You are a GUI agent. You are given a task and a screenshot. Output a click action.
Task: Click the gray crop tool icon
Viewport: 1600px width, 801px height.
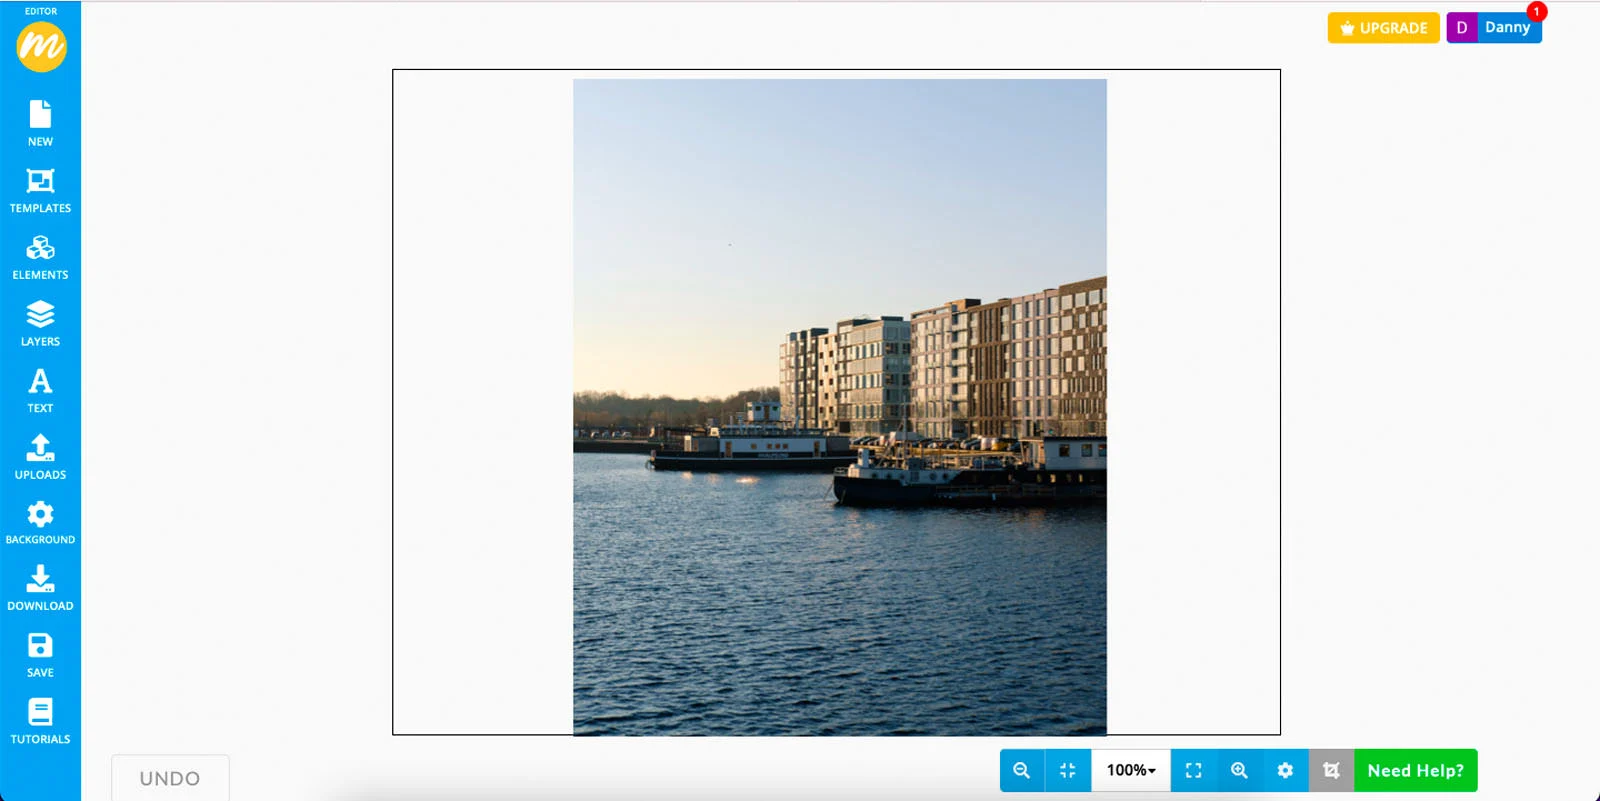pos(1331,770)
